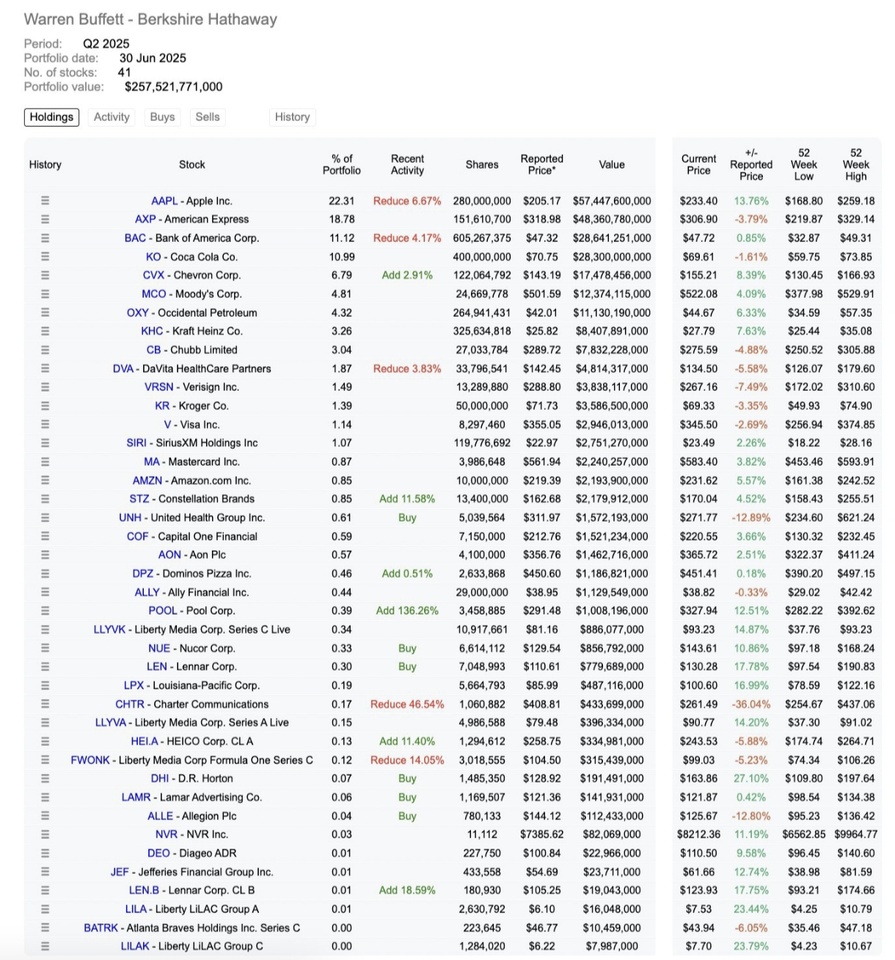This screenshot has width=895, height=960.
Task: Follow the CVX ticker link
Action: click(x=154, y=276)
